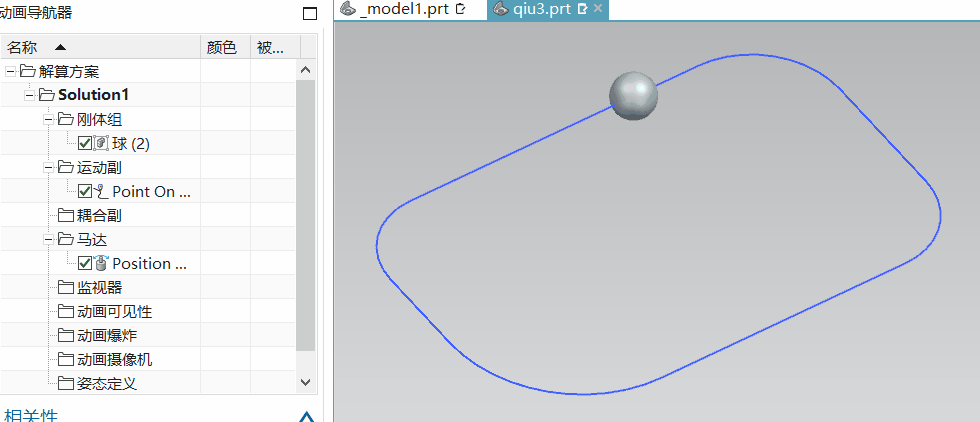Collapse the Solution1 node
The image size is (980, 422).
[29, 95]
